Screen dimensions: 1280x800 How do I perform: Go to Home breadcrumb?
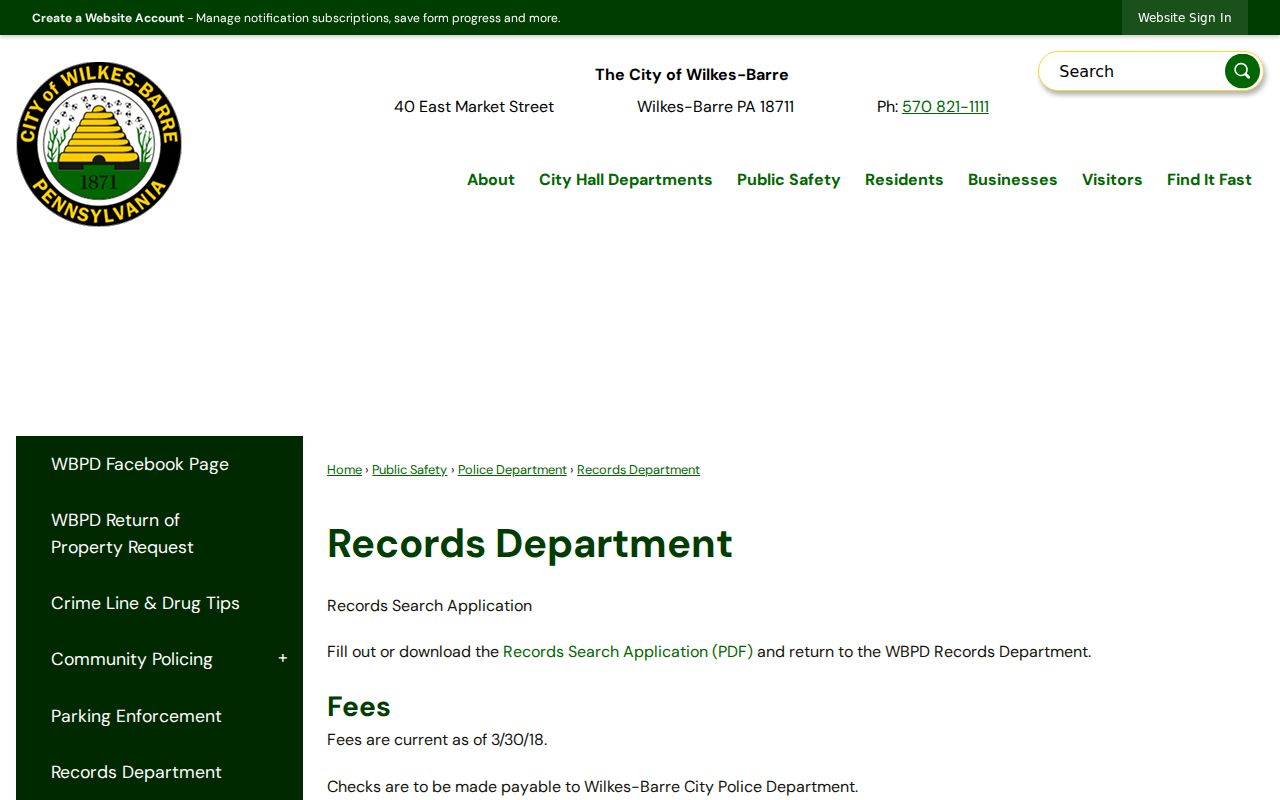tap(344, 470)
